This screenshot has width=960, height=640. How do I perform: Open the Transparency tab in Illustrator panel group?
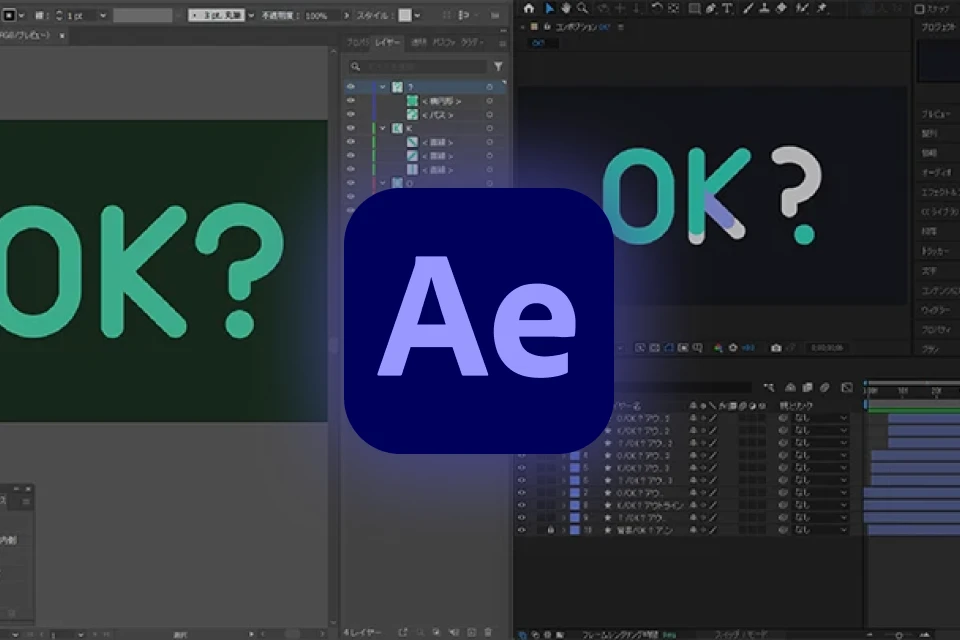coord(419,42)
